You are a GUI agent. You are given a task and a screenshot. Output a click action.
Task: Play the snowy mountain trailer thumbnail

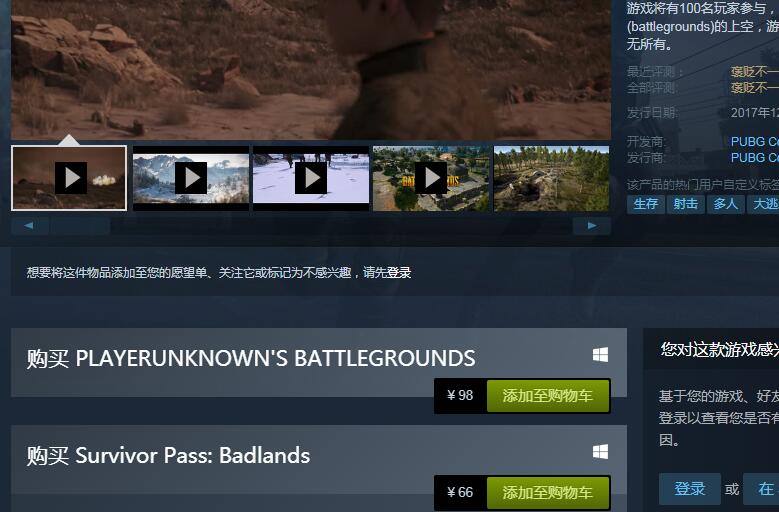(x=191, y=178)
